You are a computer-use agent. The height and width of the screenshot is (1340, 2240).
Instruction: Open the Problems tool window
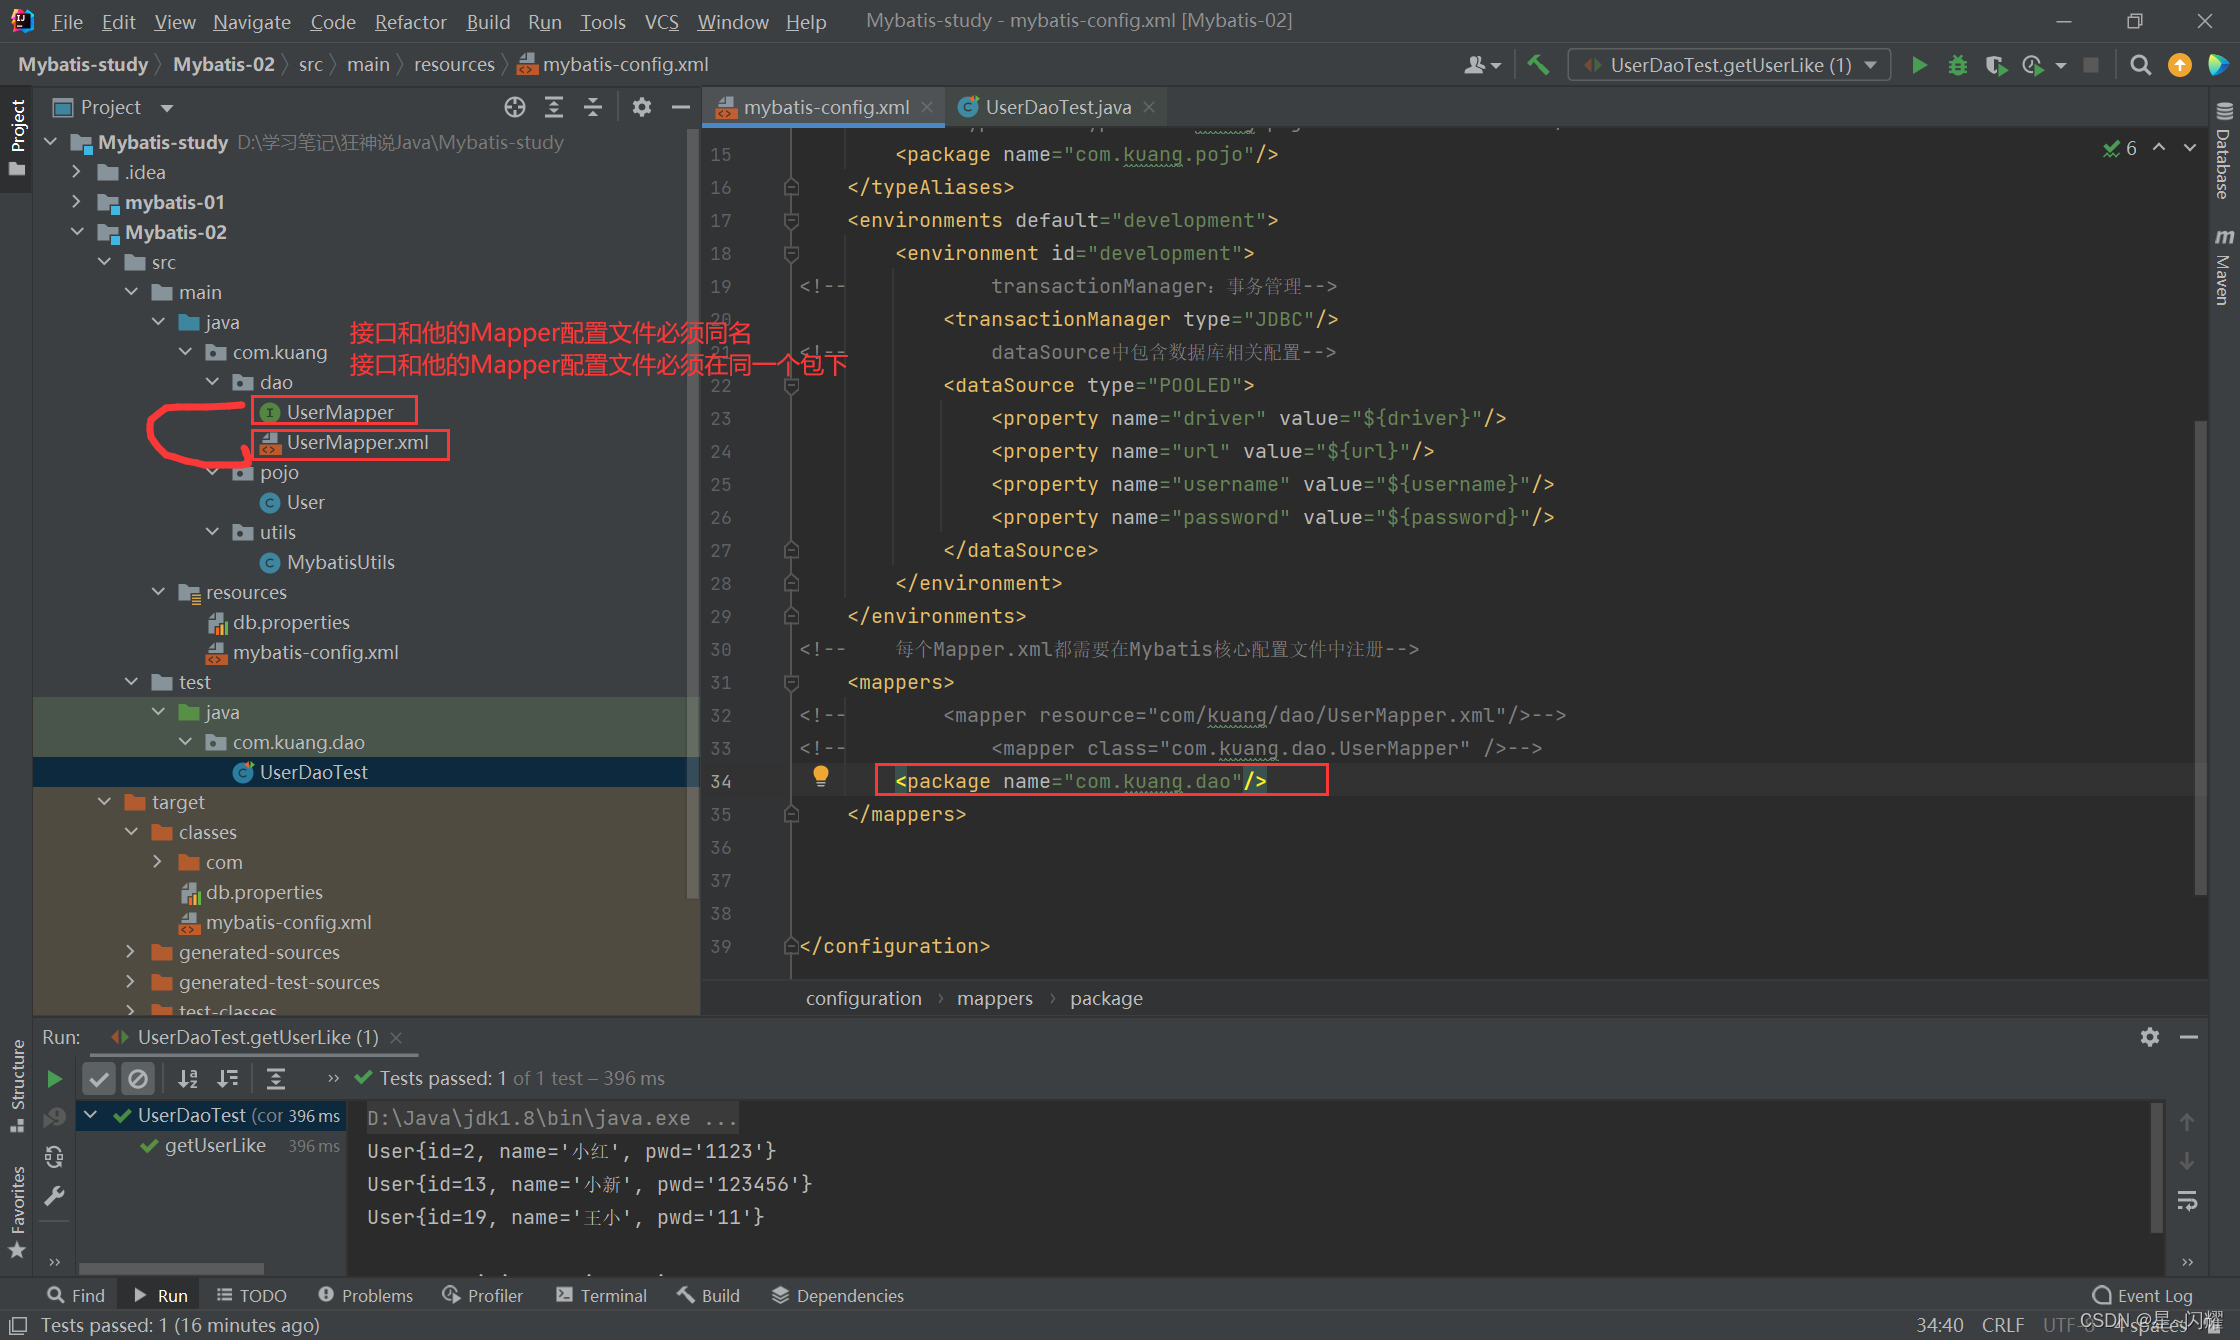coord(365,1295)
